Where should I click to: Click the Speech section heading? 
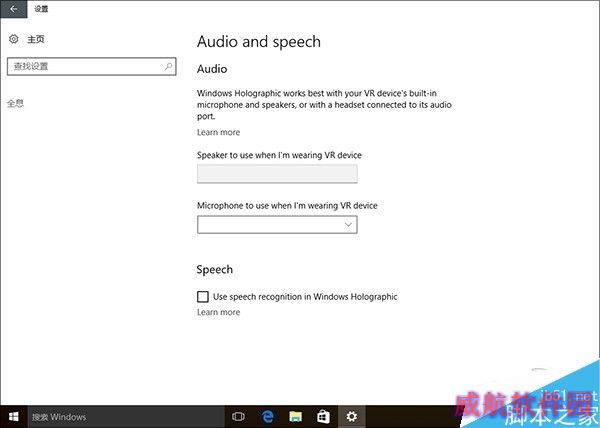pyautogui.click(x=215, y=270)
